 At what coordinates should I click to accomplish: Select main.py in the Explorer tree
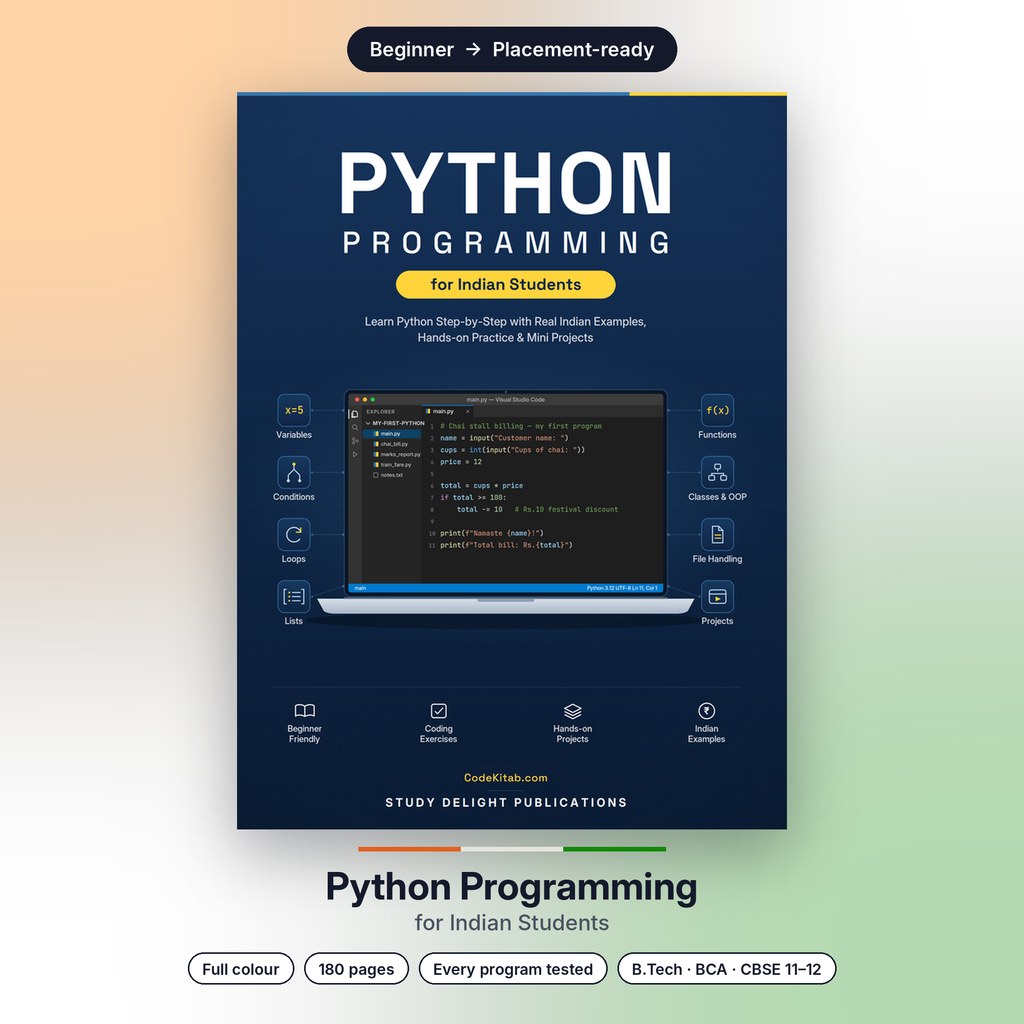click(392, 434)
